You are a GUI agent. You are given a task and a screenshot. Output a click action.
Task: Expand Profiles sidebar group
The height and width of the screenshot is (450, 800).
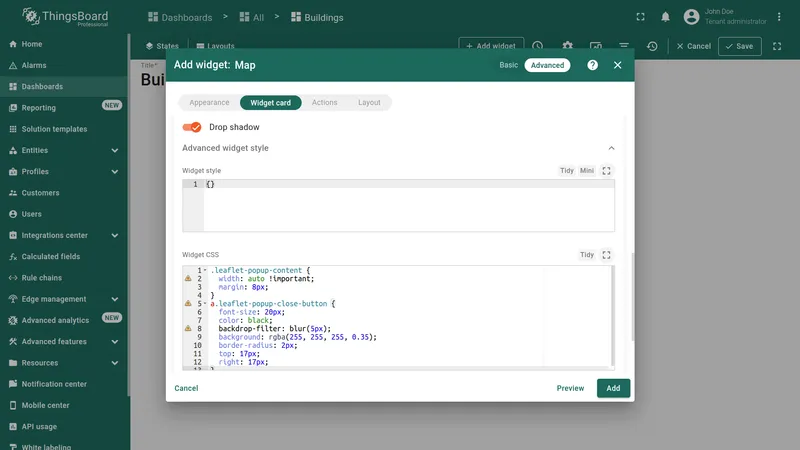[x=115, y=172]
